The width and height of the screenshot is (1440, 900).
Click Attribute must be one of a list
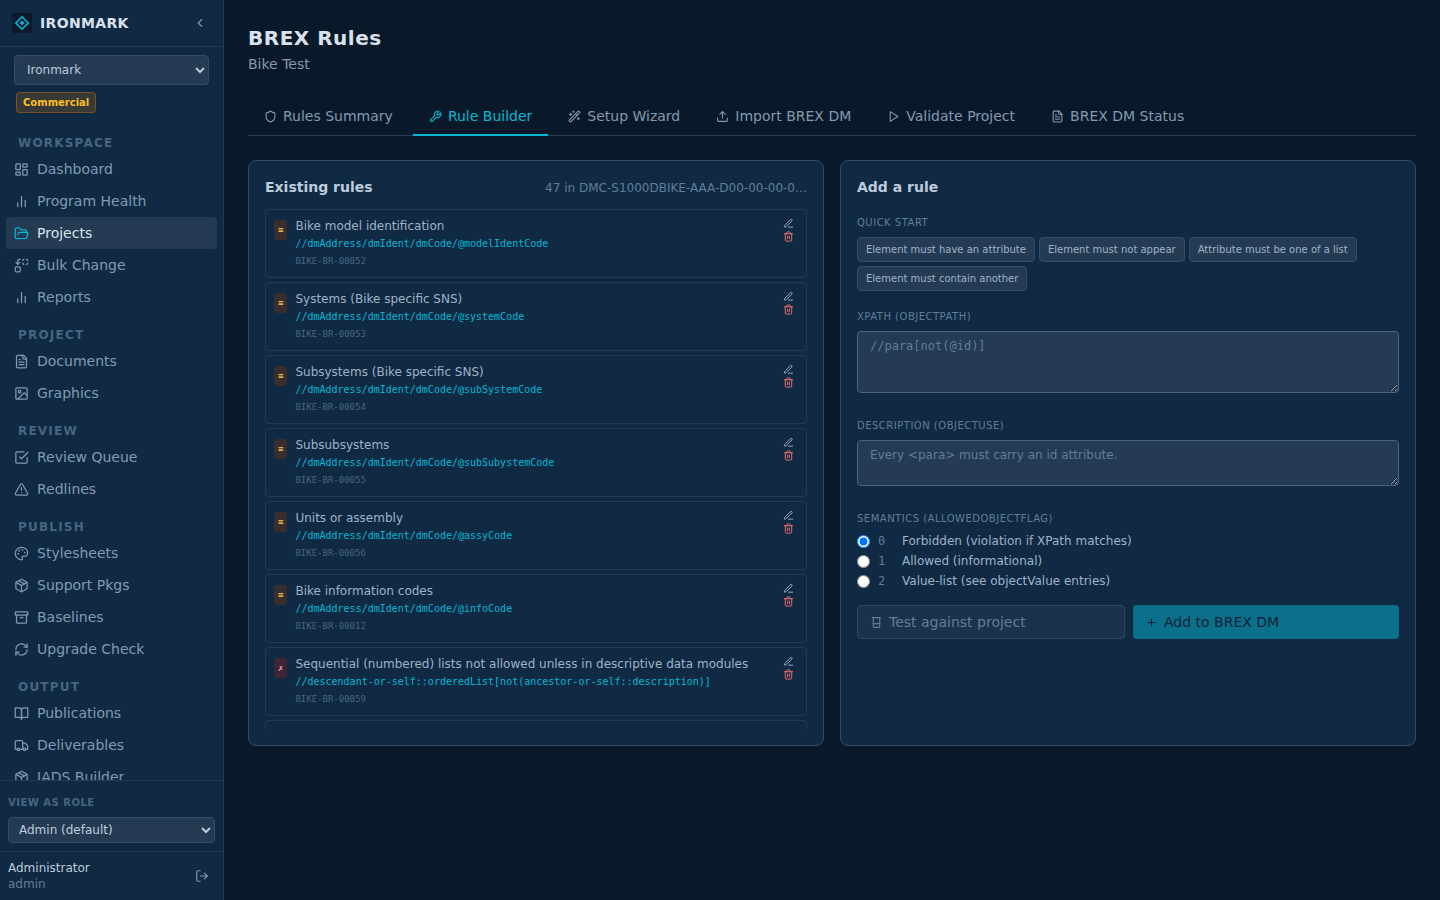point(1272,250)
